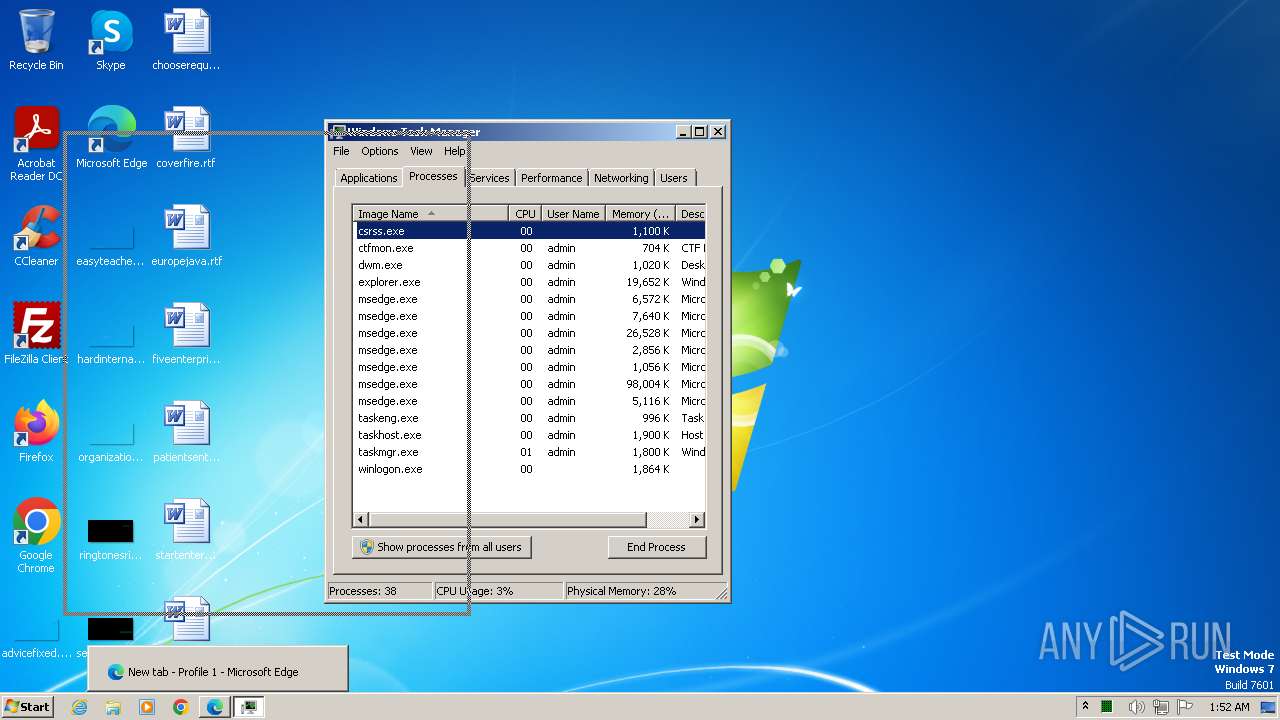Select the FileZilla Client desktop icon
This screenshot has height=720, width=1280.
36,334
